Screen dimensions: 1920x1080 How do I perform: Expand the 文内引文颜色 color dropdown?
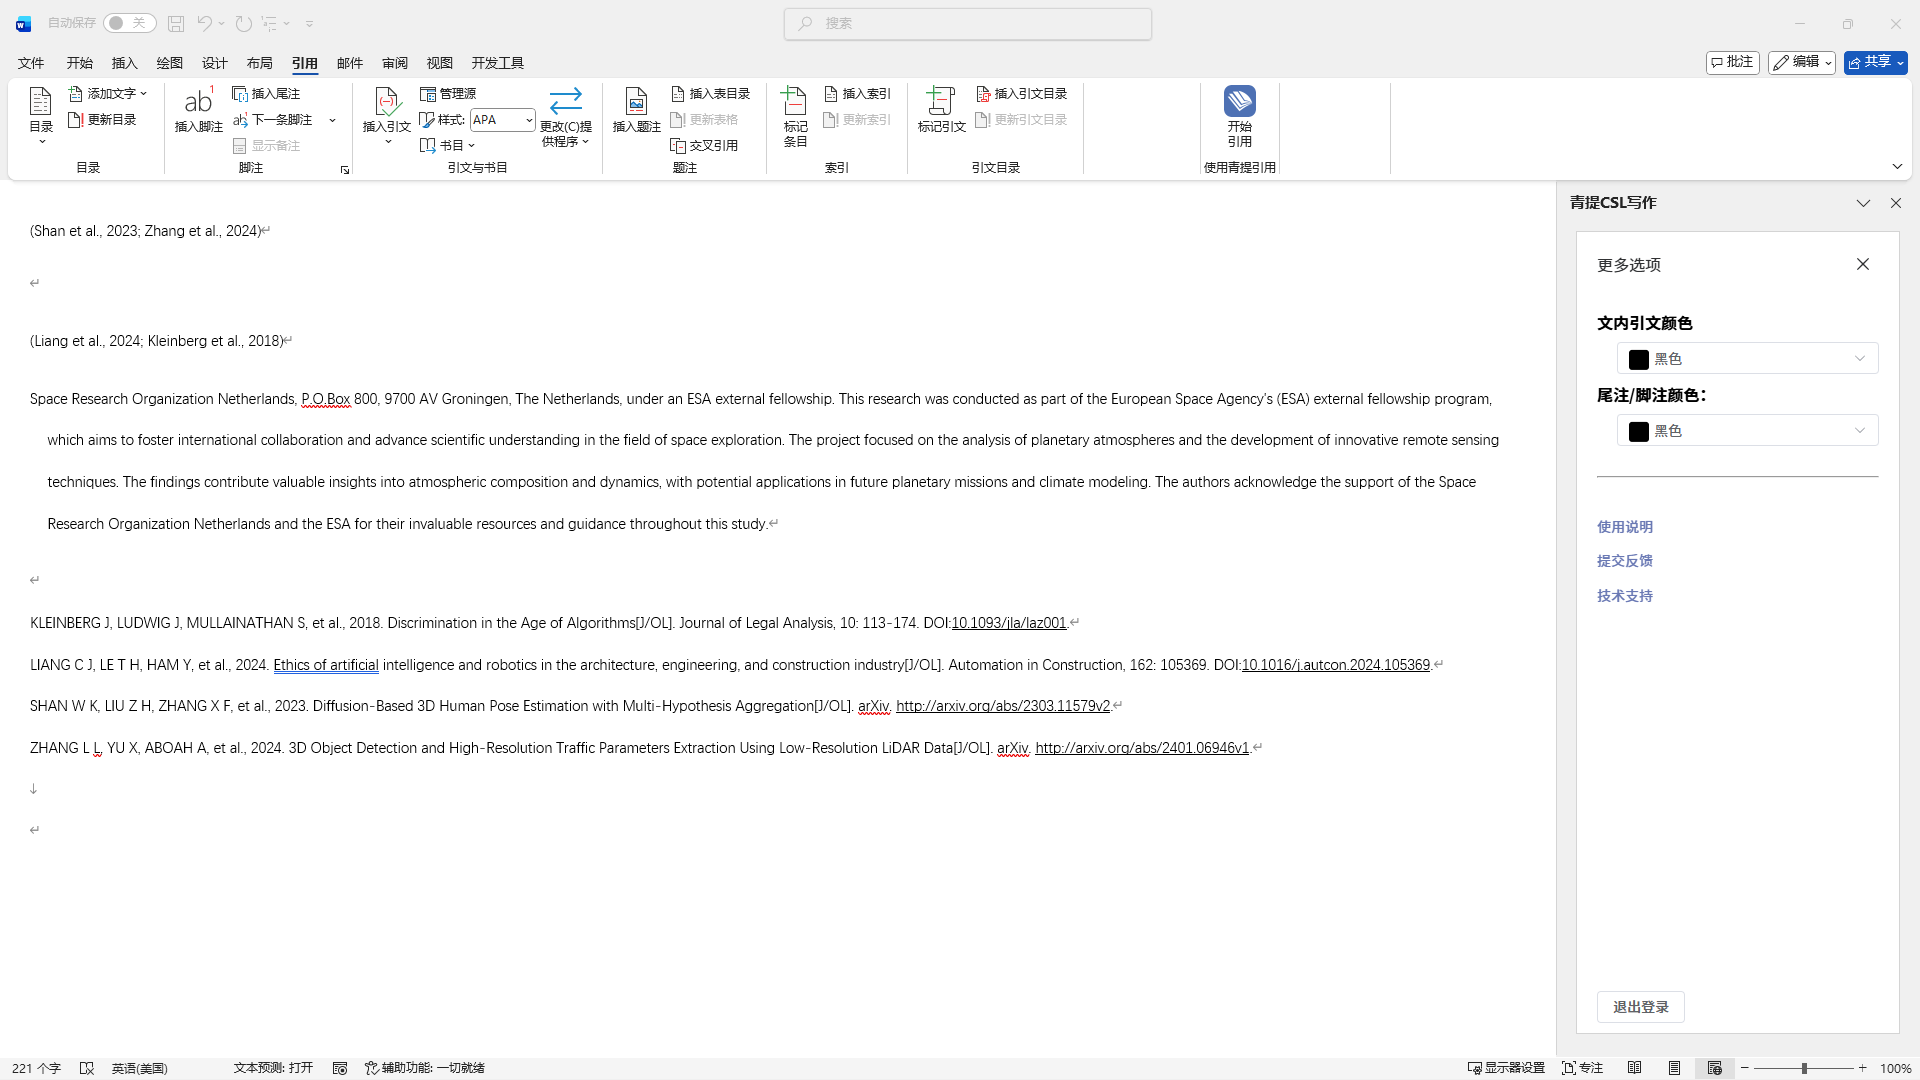1747,358
